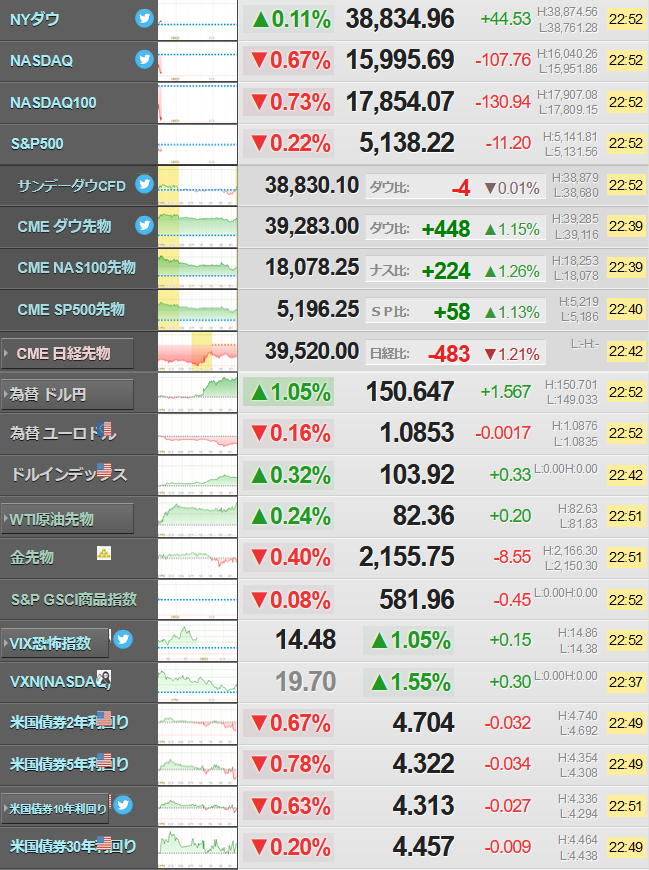Click 22:42 timestamp on CME 日経先物 row
Screen dimensions: 649x870
[x=626, y=351]
